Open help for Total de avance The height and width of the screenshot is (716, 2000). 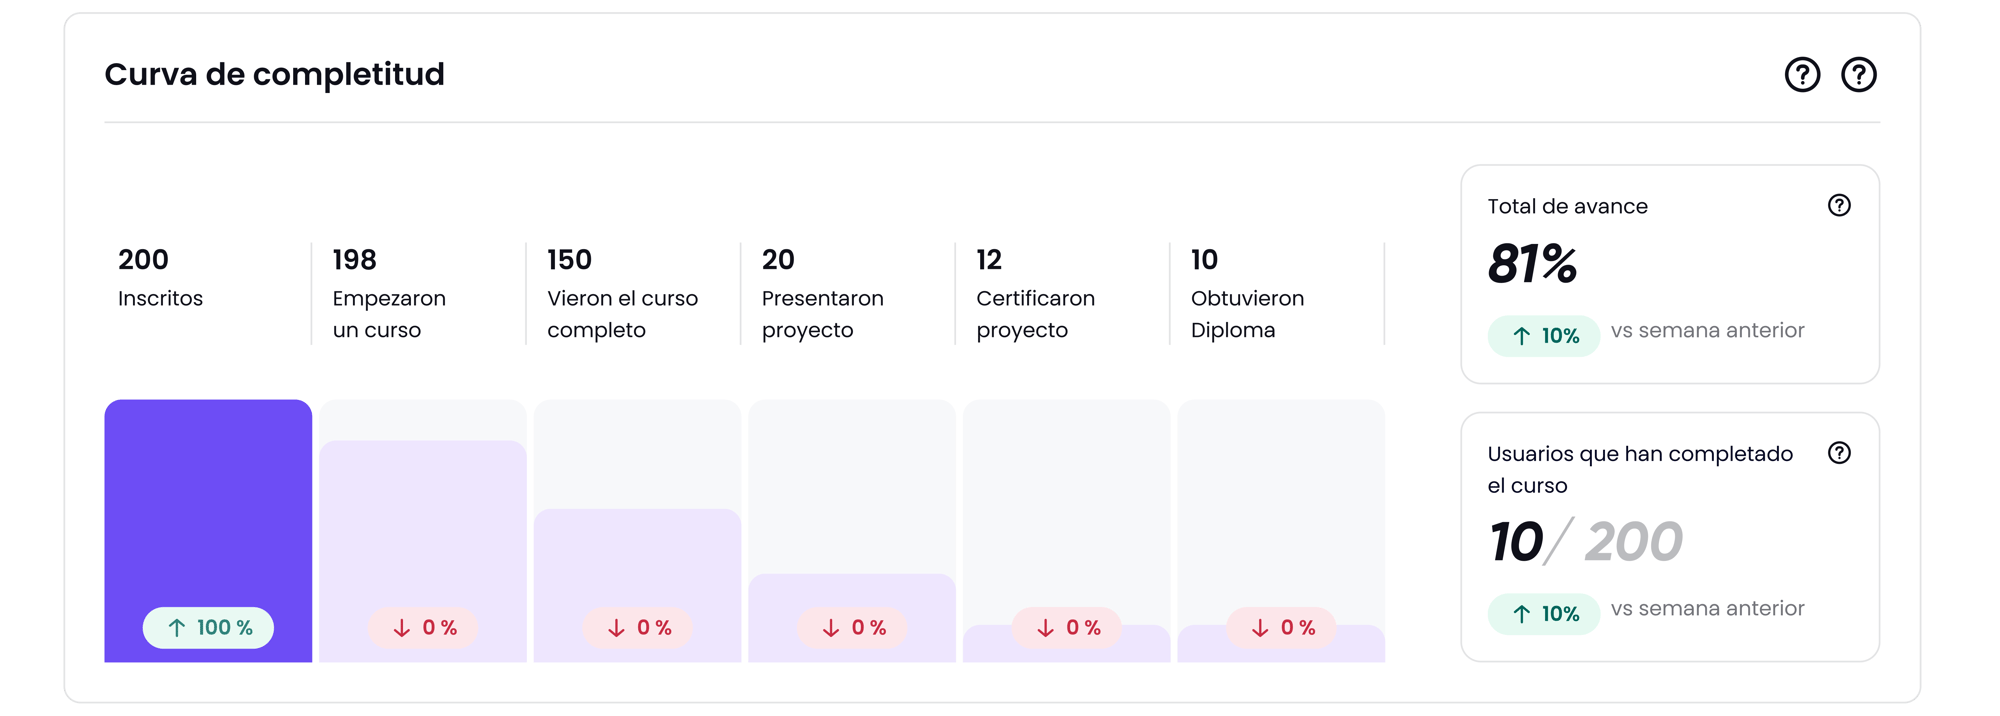(x=1839, y=206)
